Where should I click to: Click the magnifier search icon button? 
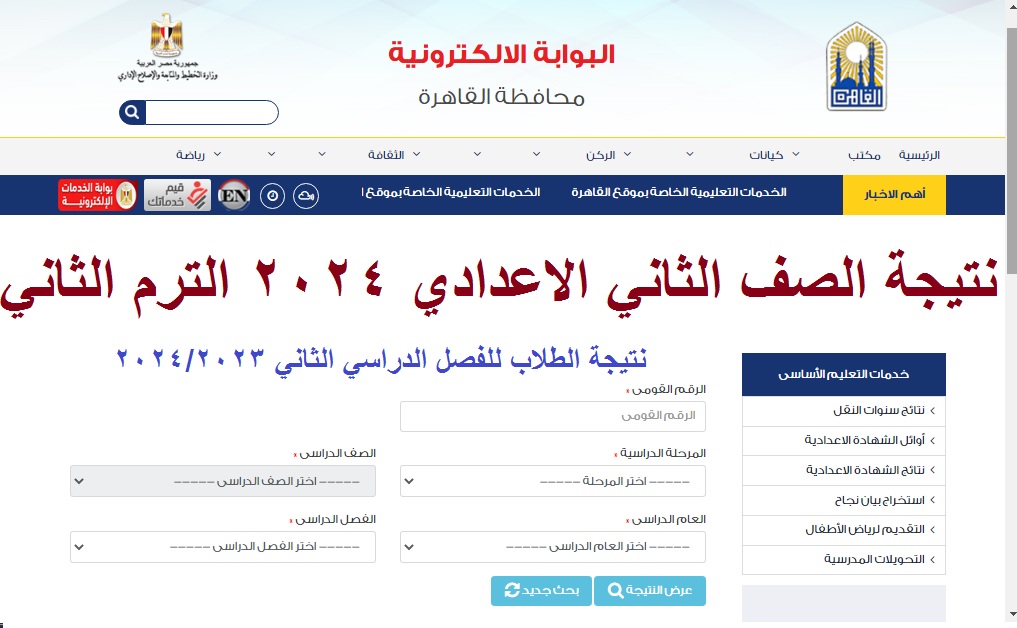[132, 112]
